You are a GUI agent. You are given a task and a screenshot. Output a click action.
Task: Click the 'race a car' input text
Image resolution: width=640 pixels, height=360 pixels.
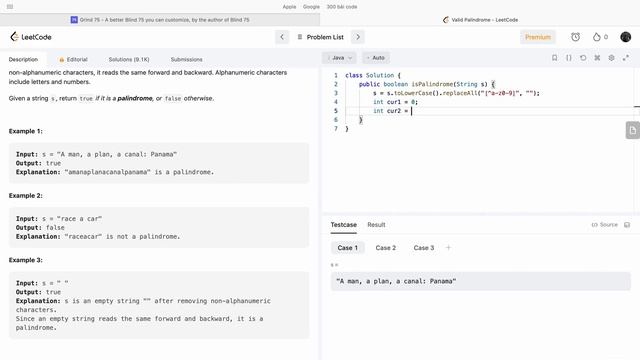point(79,219)
